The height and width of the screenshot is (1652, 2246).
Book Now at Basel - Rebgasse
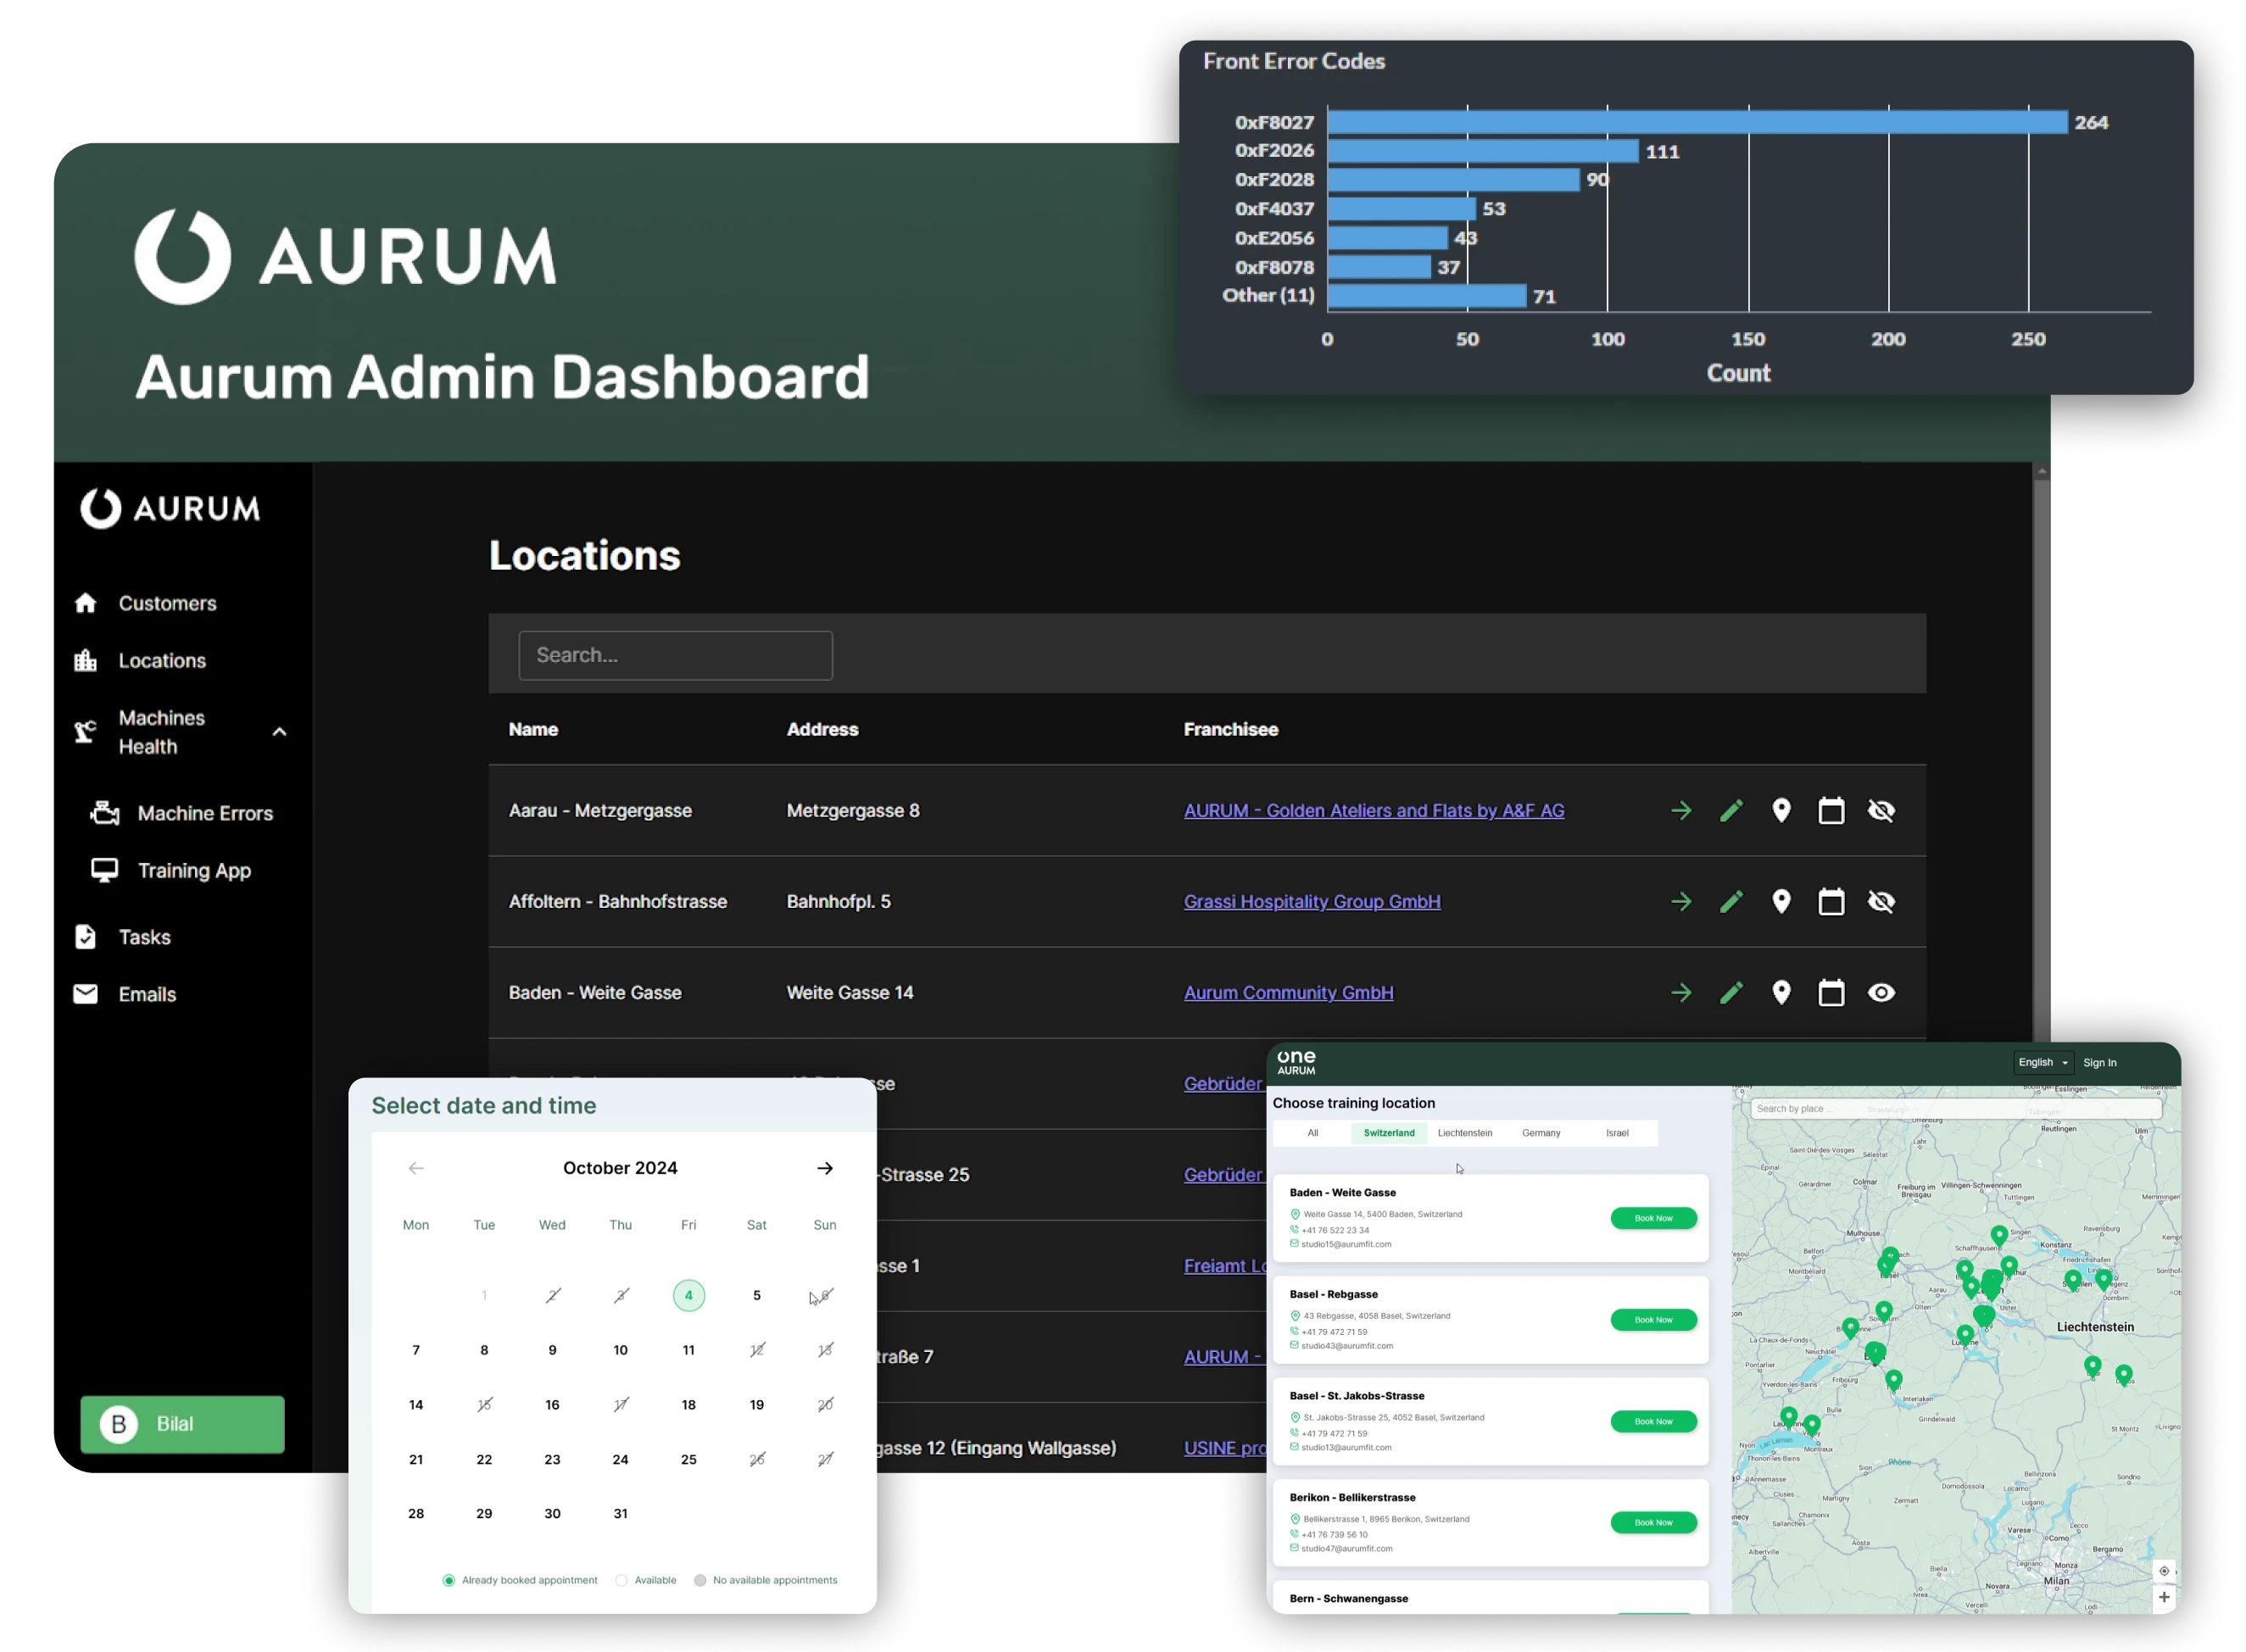(x=1653, y=1320)
